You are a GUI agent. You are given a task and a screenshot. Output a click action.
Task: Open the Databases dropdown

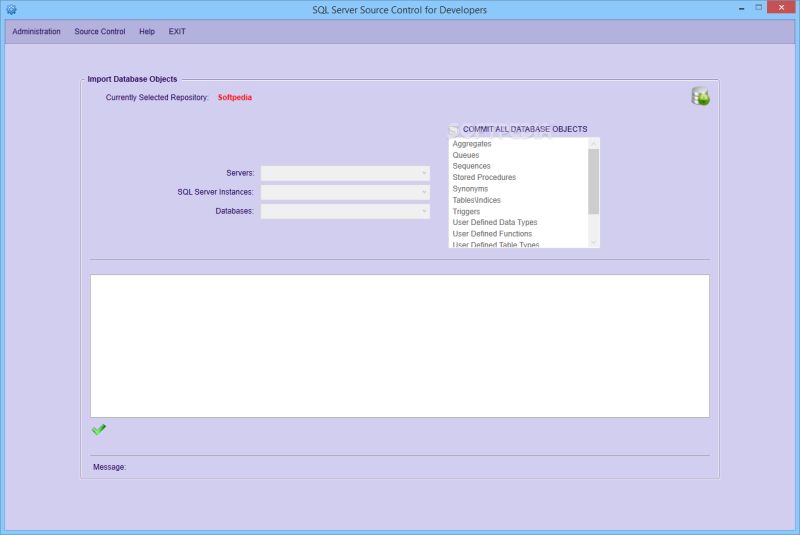pyautogui.click(x=345, y=211)
